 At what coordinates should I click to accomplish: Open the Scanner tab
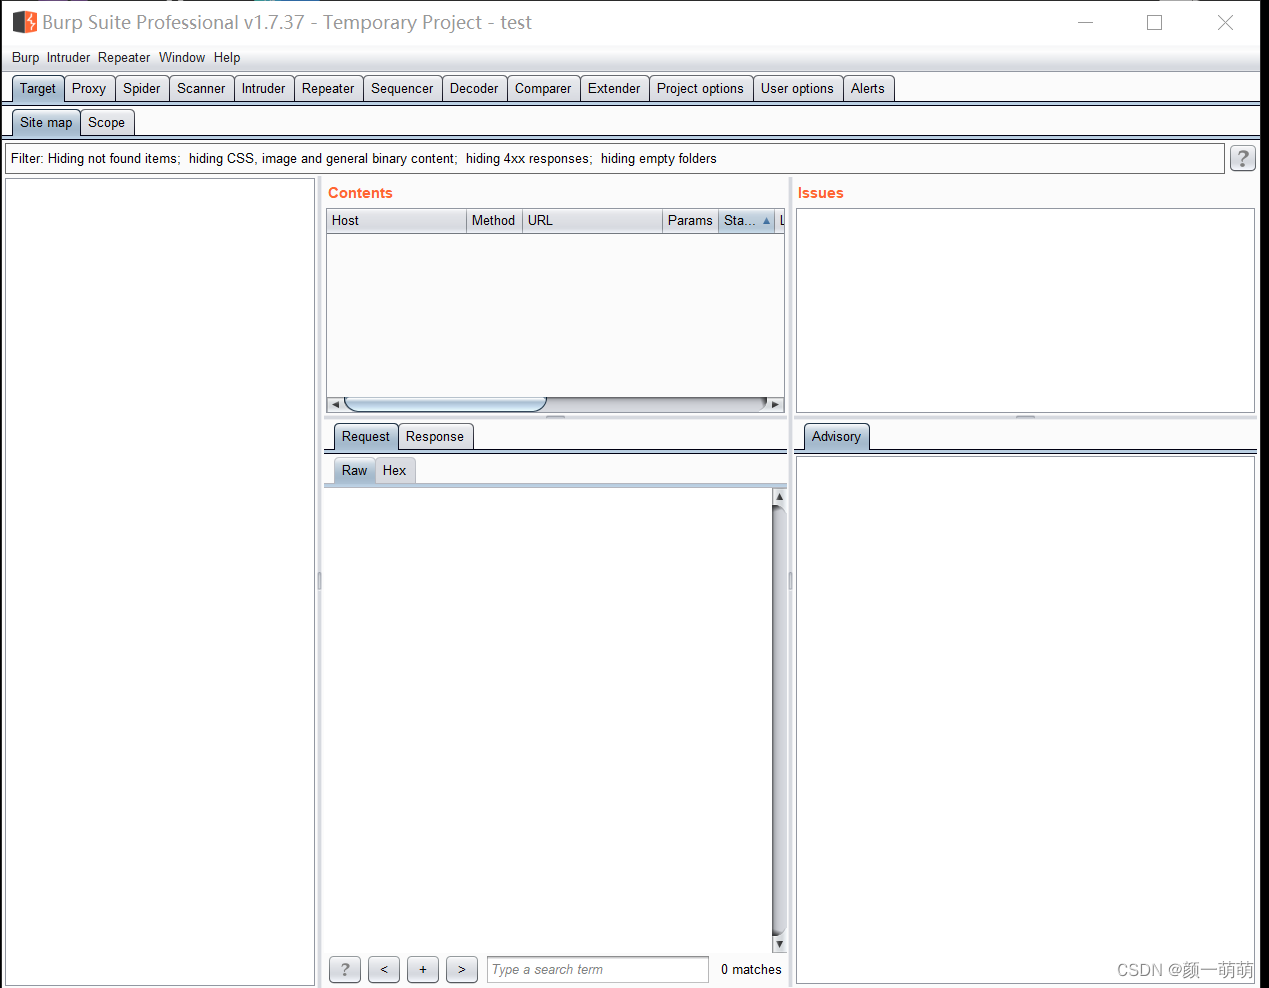pyautogui.click(x=201, y=88)
